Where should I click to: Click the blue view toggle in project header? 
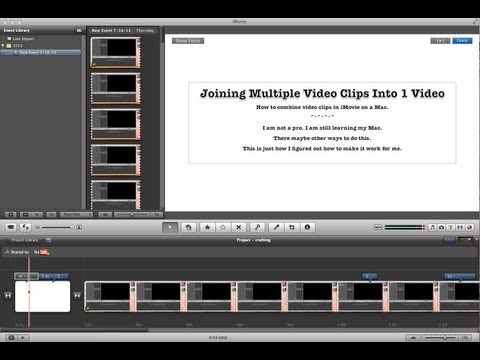449,240
